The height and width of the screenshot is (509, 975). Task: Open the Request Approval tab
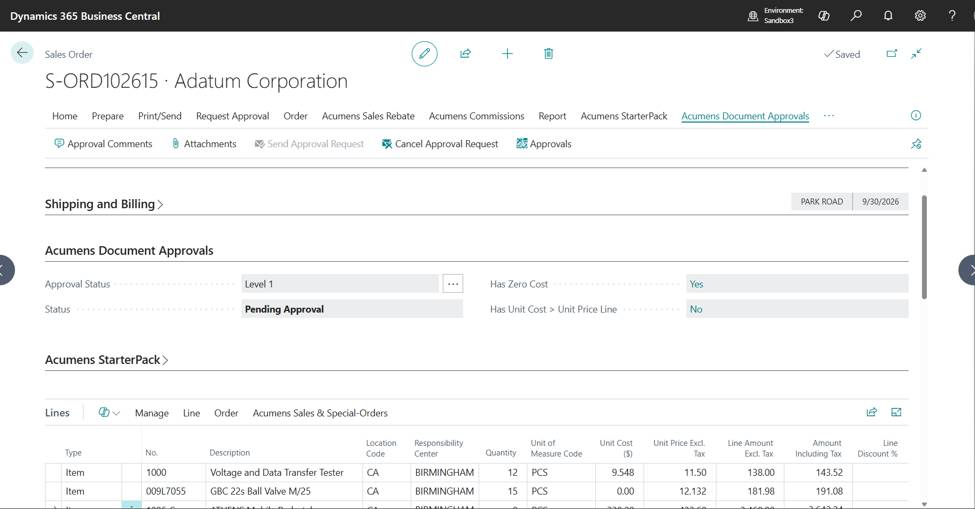[233, 116]
